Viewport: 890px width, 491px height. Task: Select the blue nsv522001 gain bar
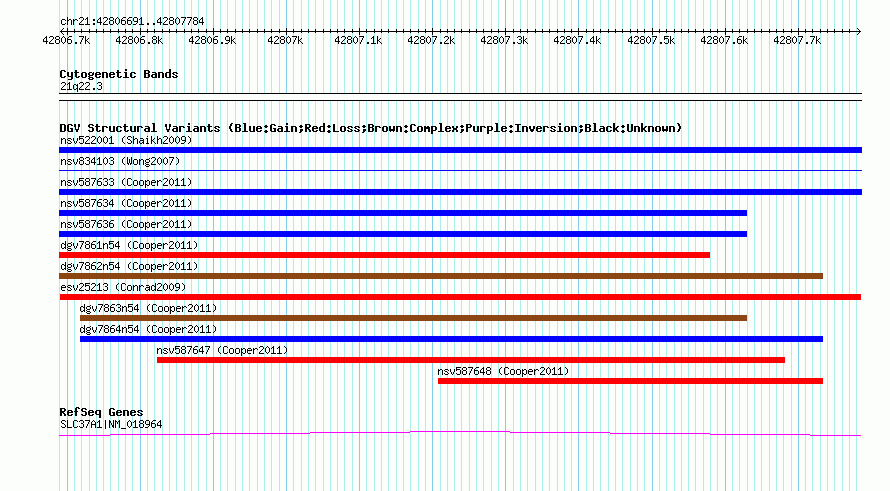(x=460, y=150)
